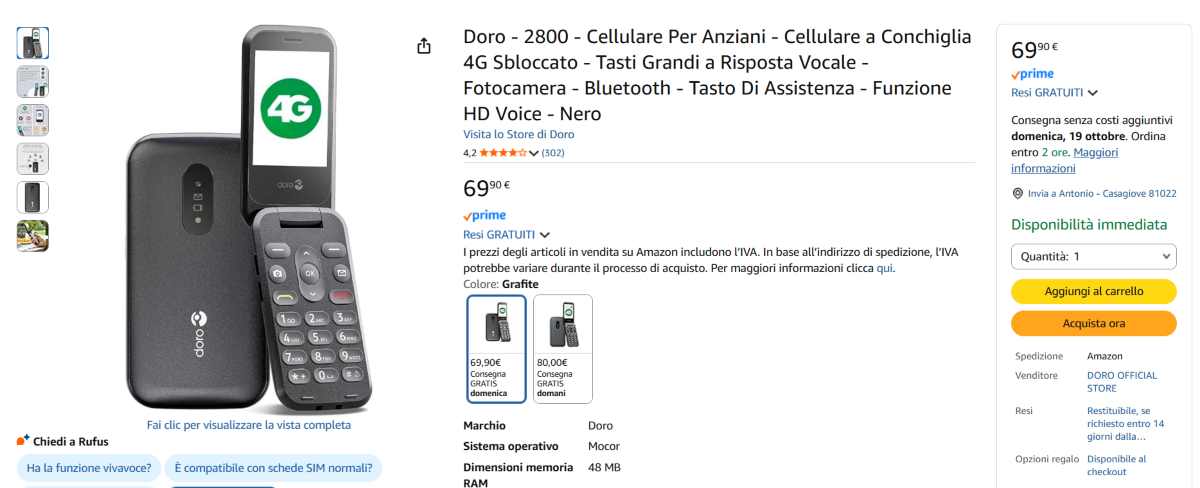View the last thumbnail with outdoor photo
Viewport: 1200px width, 488px height.
pyautogui.click(x=33, y=235)
